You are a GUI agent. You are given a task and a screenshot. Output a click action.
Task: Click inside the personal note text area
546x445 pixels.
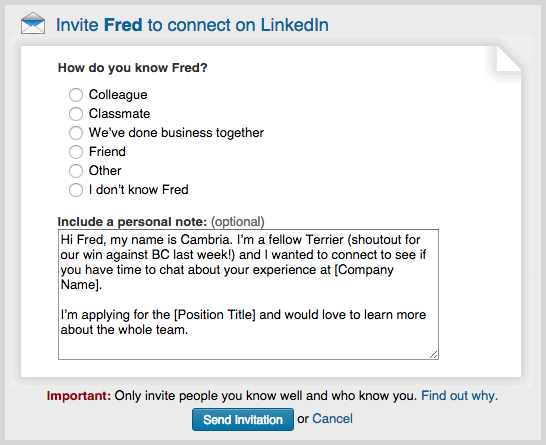pyautogui.click(x=248, y=294)
